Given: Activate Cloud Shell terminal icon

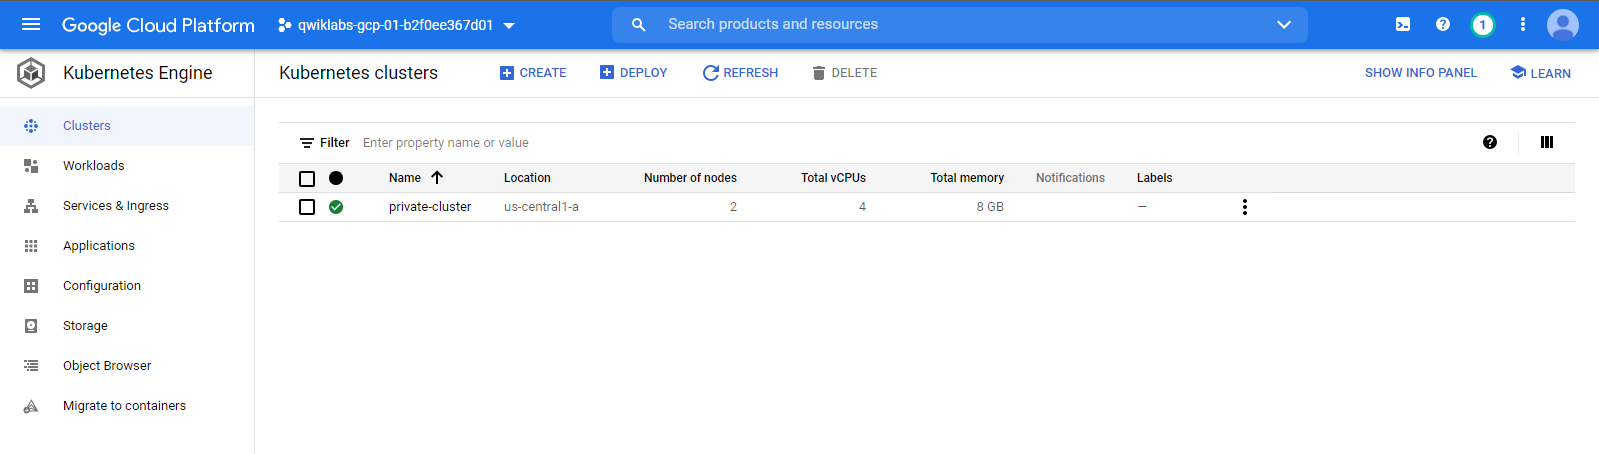Looking at the screenshot, I should [1403, 24].
